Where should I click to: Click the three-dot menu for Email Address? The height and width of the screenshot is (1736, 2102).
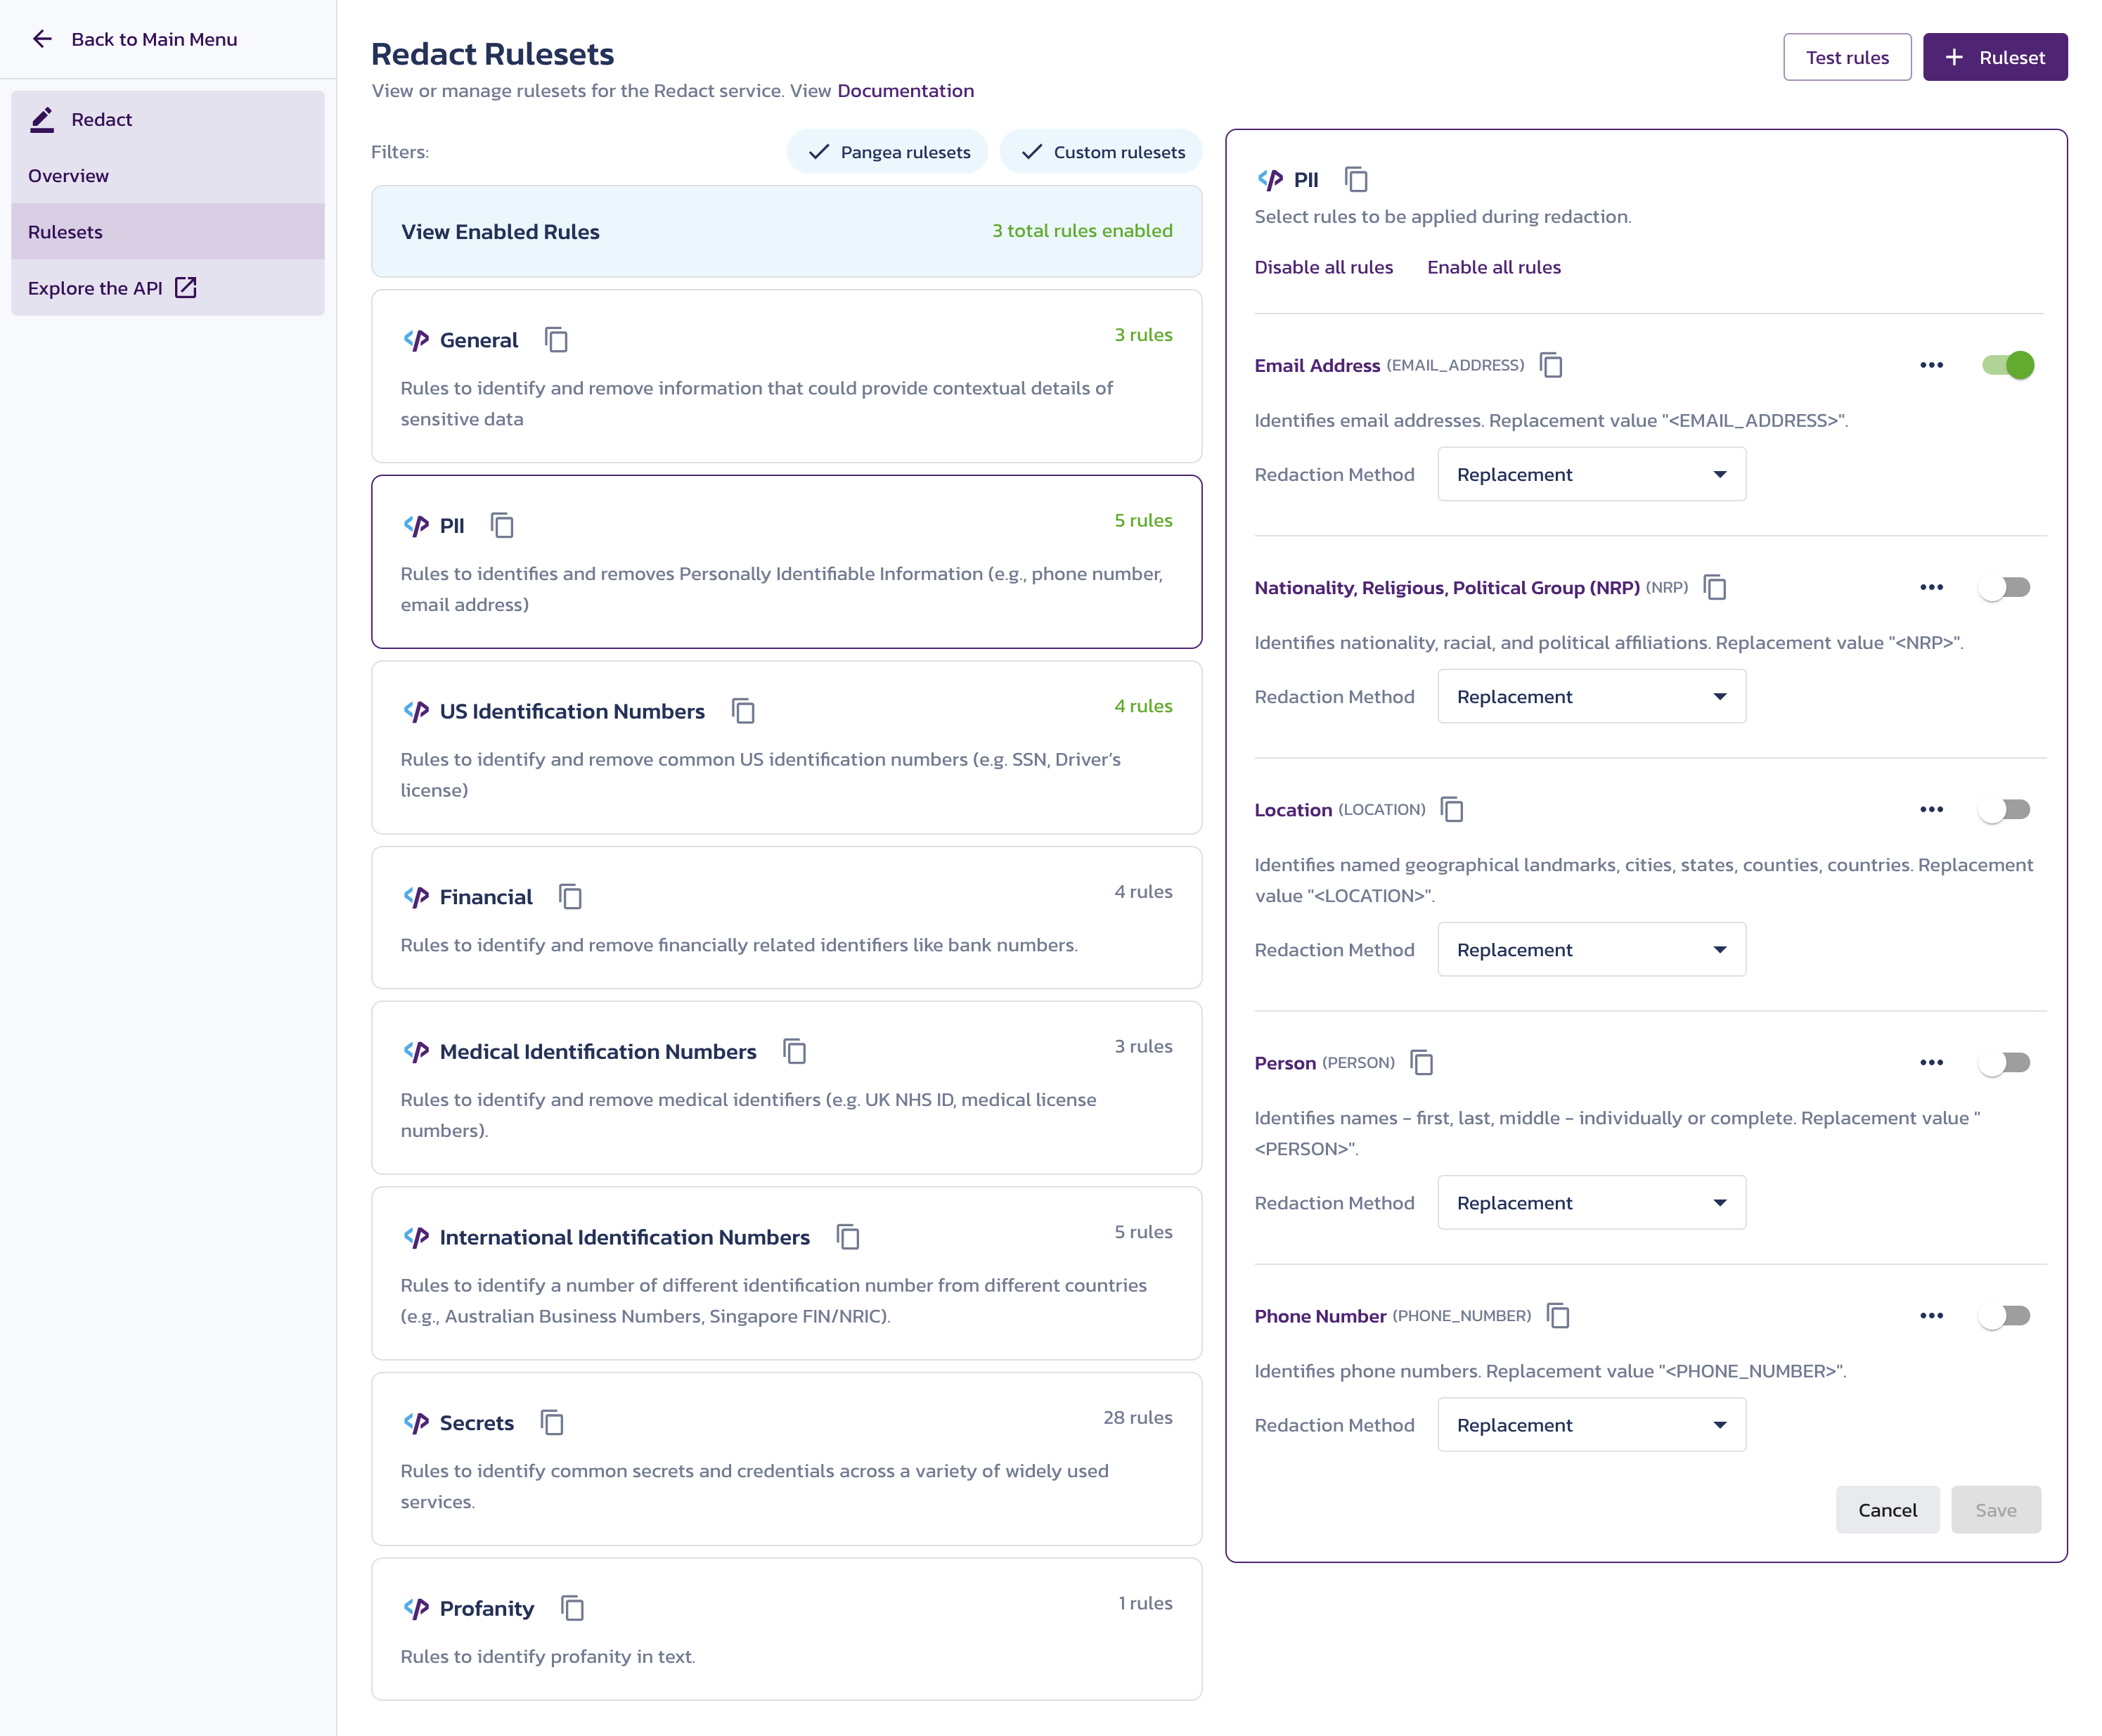(x=1933, y=364)
